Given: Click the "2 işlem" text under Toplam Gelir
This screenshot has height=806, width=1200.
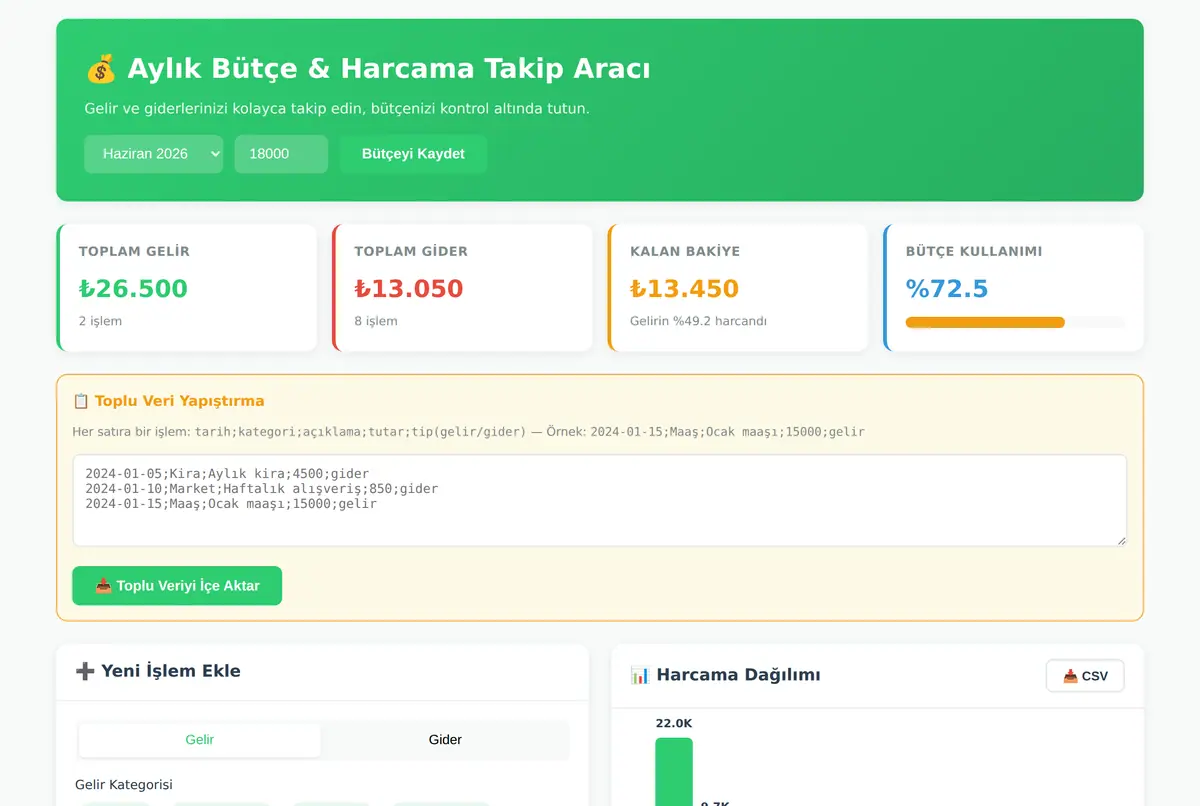Looking at the screenshot, I should pos(101,321).
